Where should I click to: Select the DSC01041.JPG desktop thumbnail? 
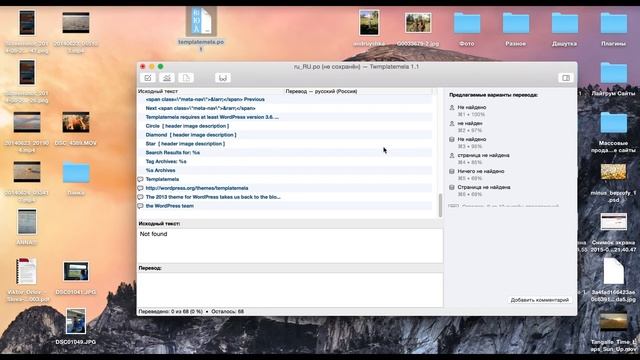pos(76,272)
